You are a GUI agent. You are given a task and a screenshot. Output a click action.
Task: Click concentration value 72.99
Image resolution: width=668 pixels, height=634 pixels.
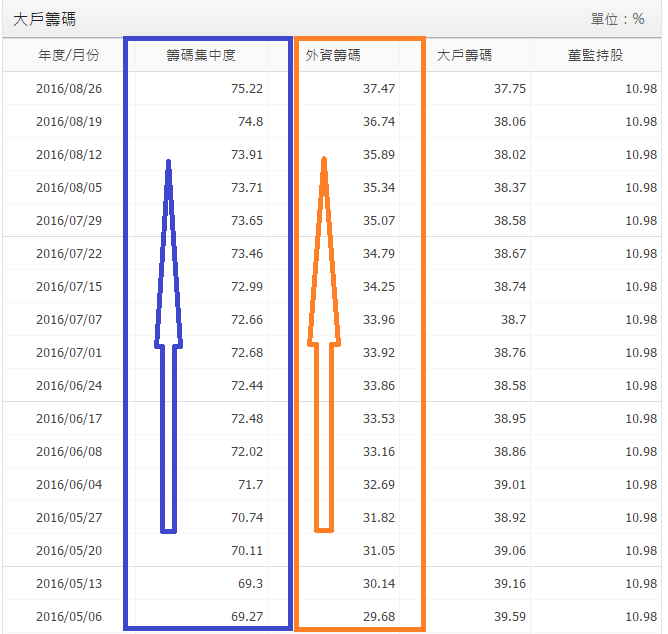tap(247, 287)
